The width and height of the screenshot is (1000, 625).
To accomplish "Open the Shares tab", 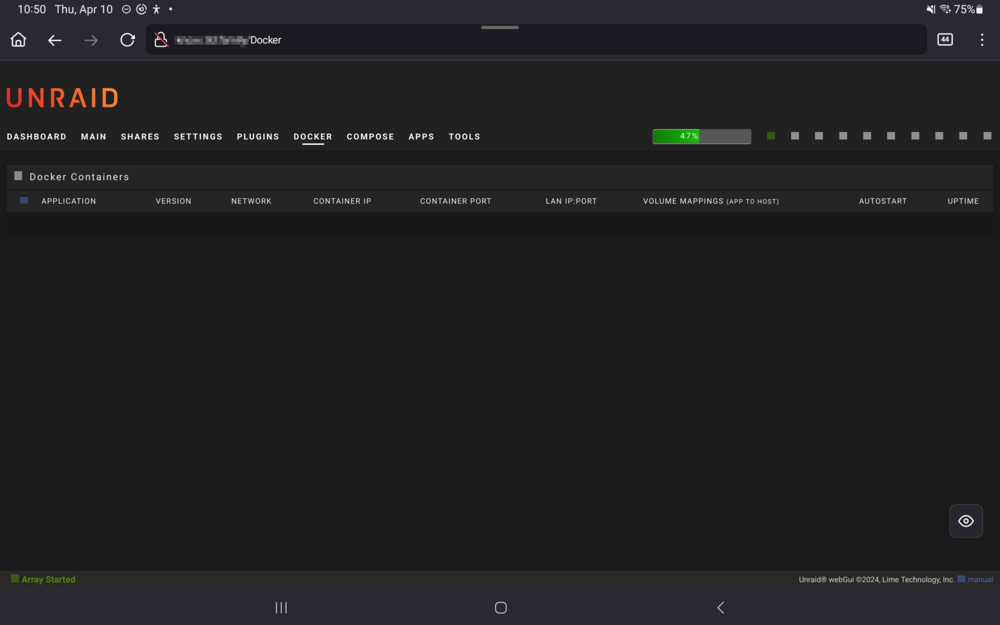I will [x=140, y=136].
